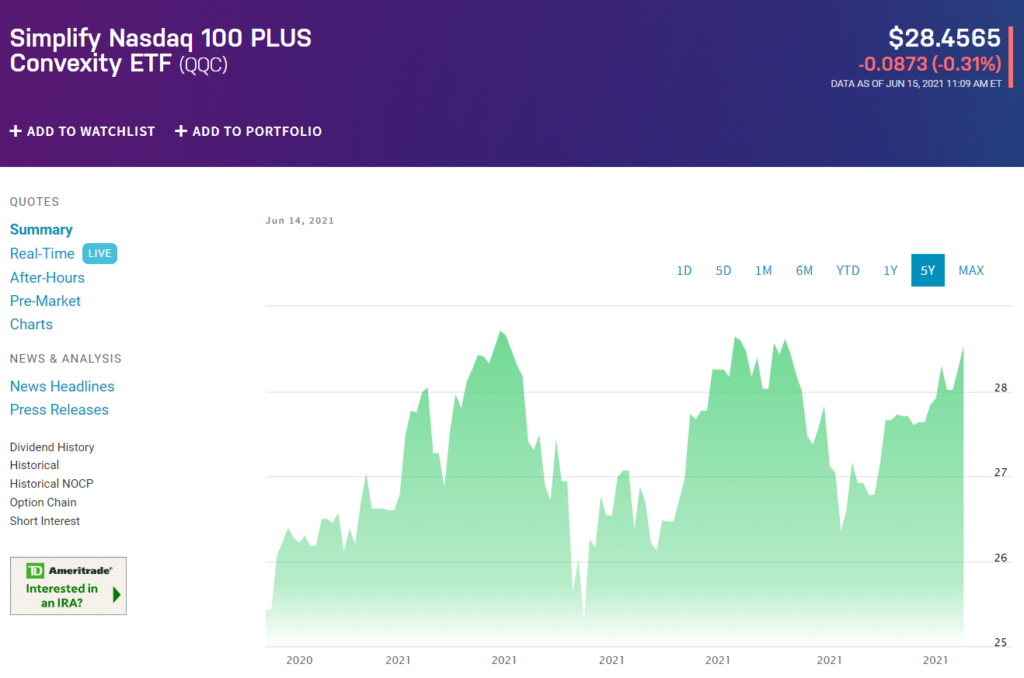Image resolution: width=1024 pixels, height=678 pixels.
Task: Go to Pre-Market quotes
Action: [45, 301]
